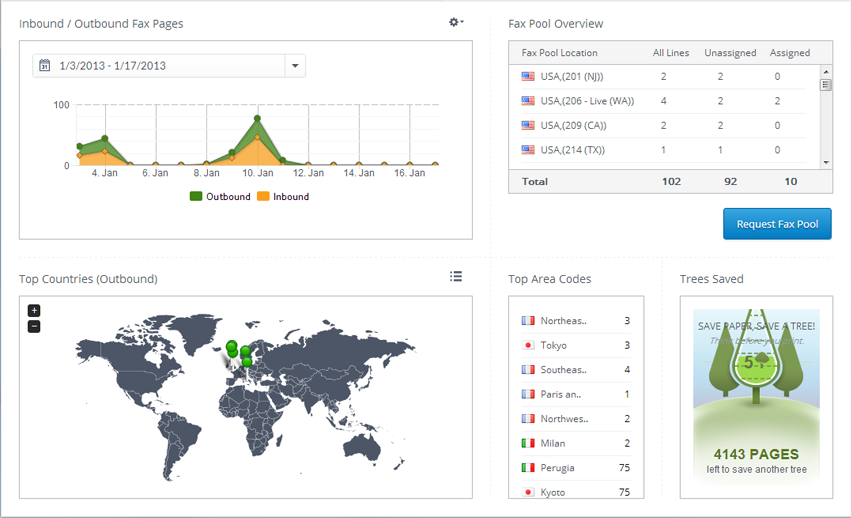Click the fax pool scrollbar thumb
This screenshot has height=518, width=851.
click(x=826, y=85)
